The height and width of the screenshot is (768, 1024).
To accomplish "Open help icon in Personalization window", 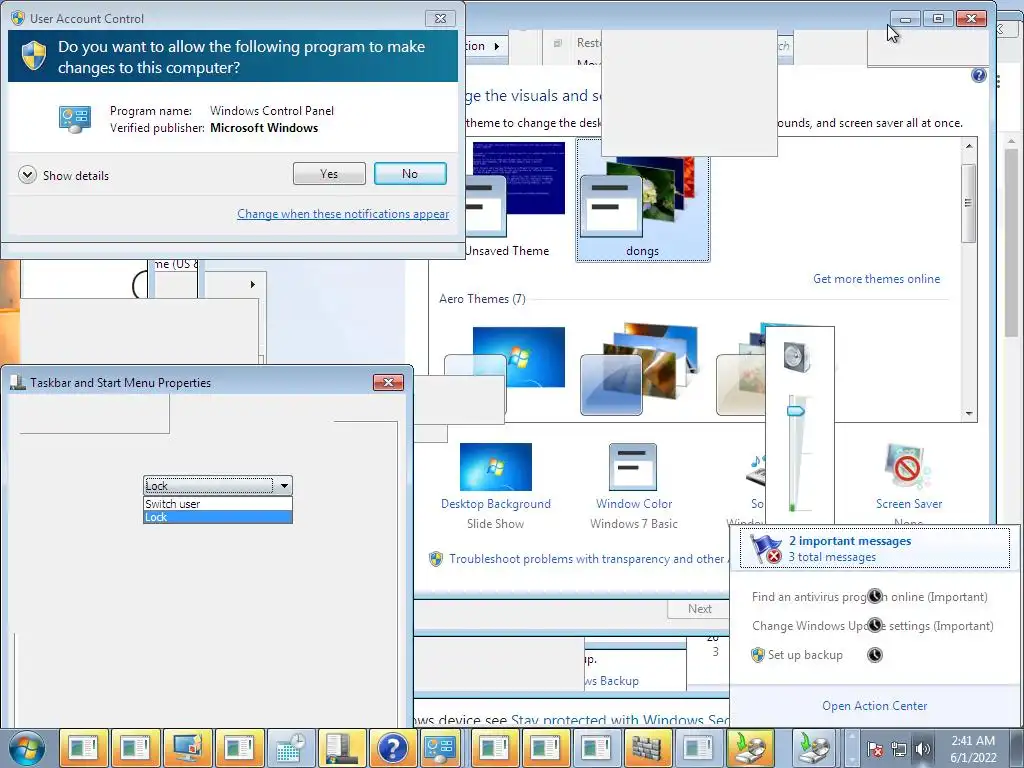I will (x=978, y=75).
